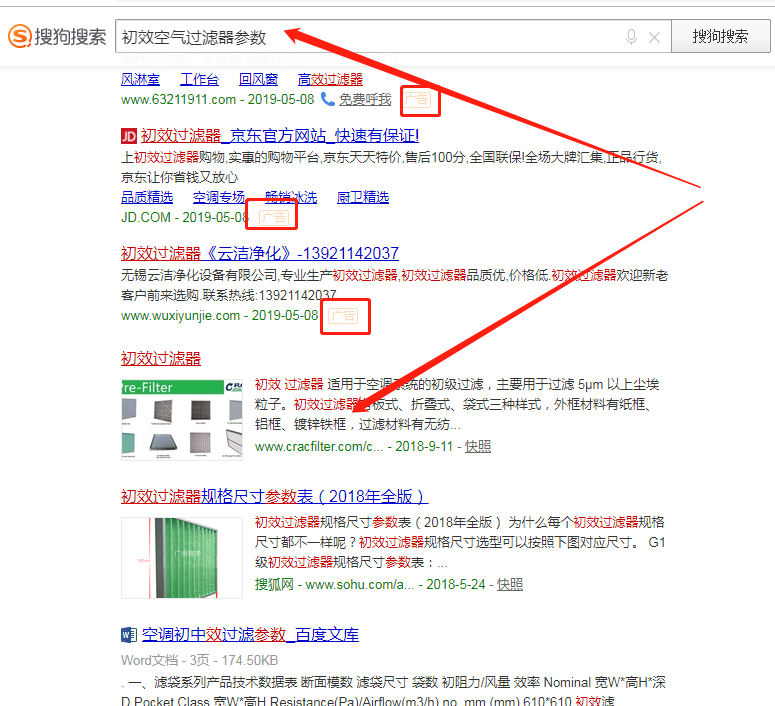This screenshot has height=706, width=775.
Task: Open the 品质精选 sublink
Action: tap(147, 197)
